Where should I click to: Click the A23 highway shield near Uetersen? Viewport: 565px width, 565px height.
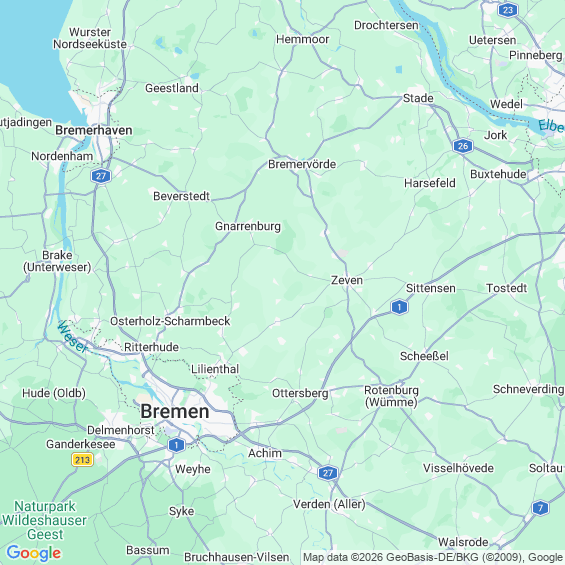[508, 10]
